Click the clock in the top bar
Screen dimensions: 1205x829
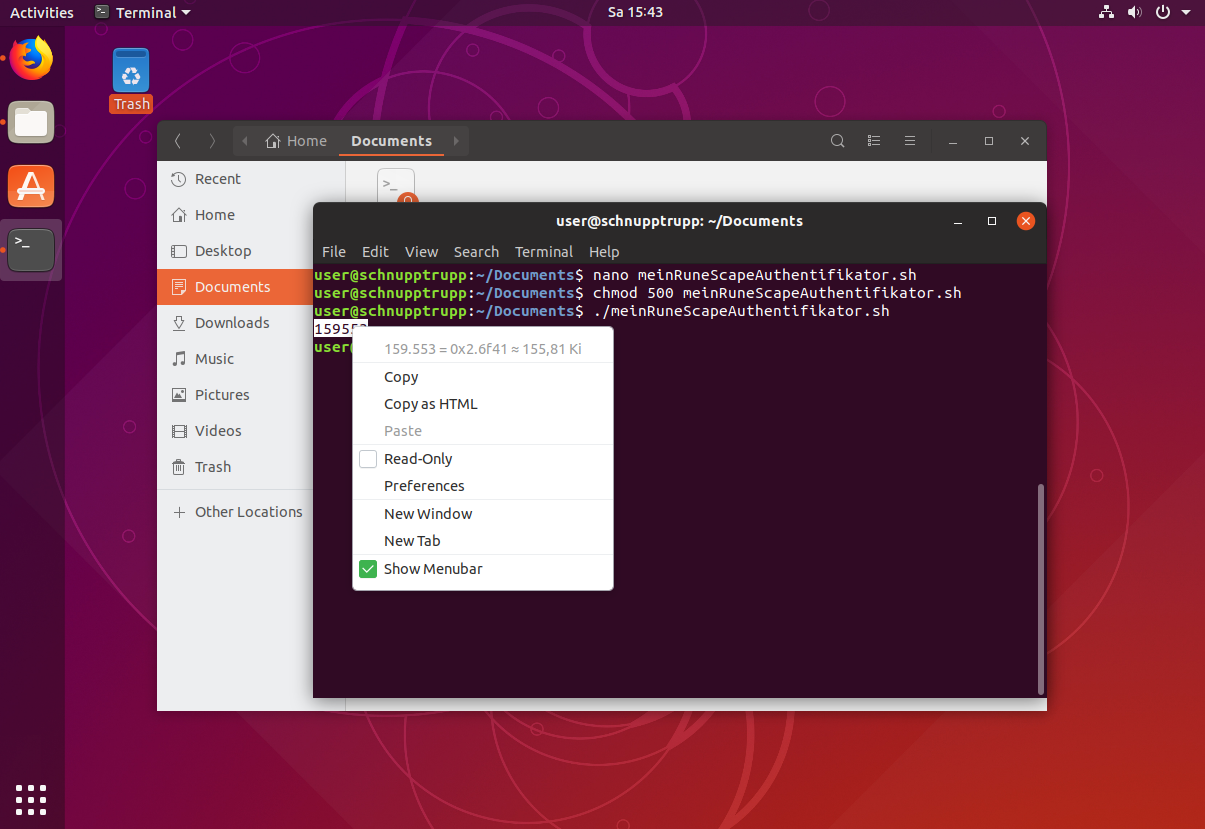coord(635,12)
